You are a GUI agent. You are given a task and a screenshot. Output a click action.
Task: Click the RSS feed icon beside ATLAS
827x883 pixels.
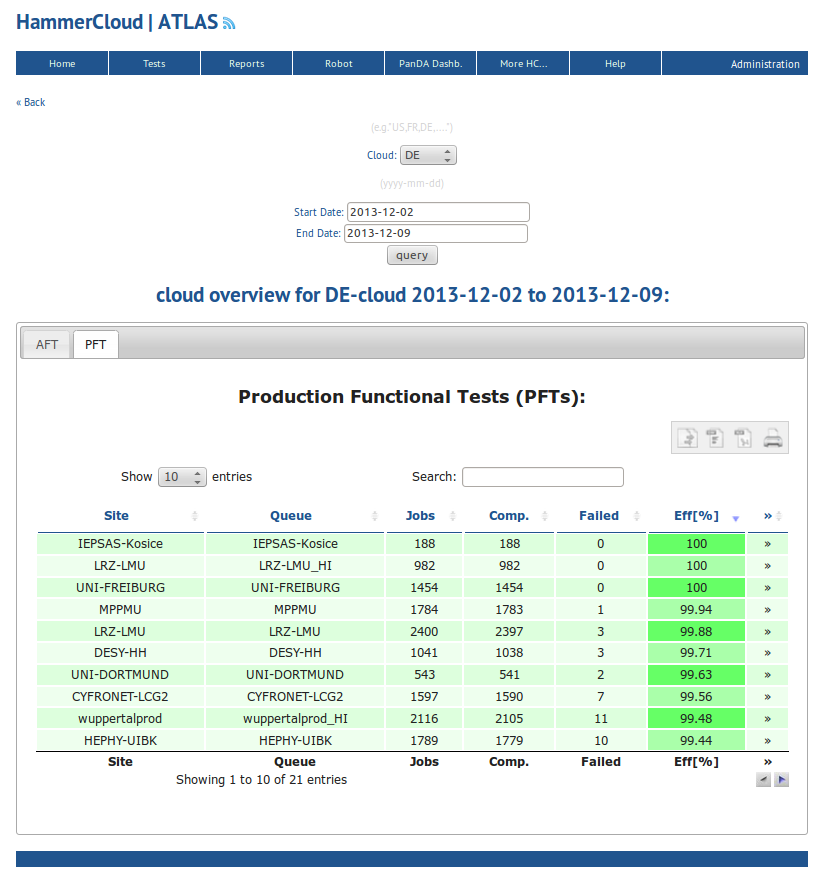pyautogui.click(x=229, y=23)
